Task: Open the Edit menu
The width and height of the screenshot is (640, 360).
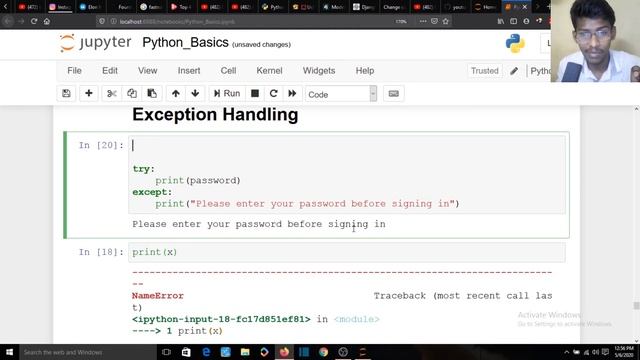Action: coord(110,71)
